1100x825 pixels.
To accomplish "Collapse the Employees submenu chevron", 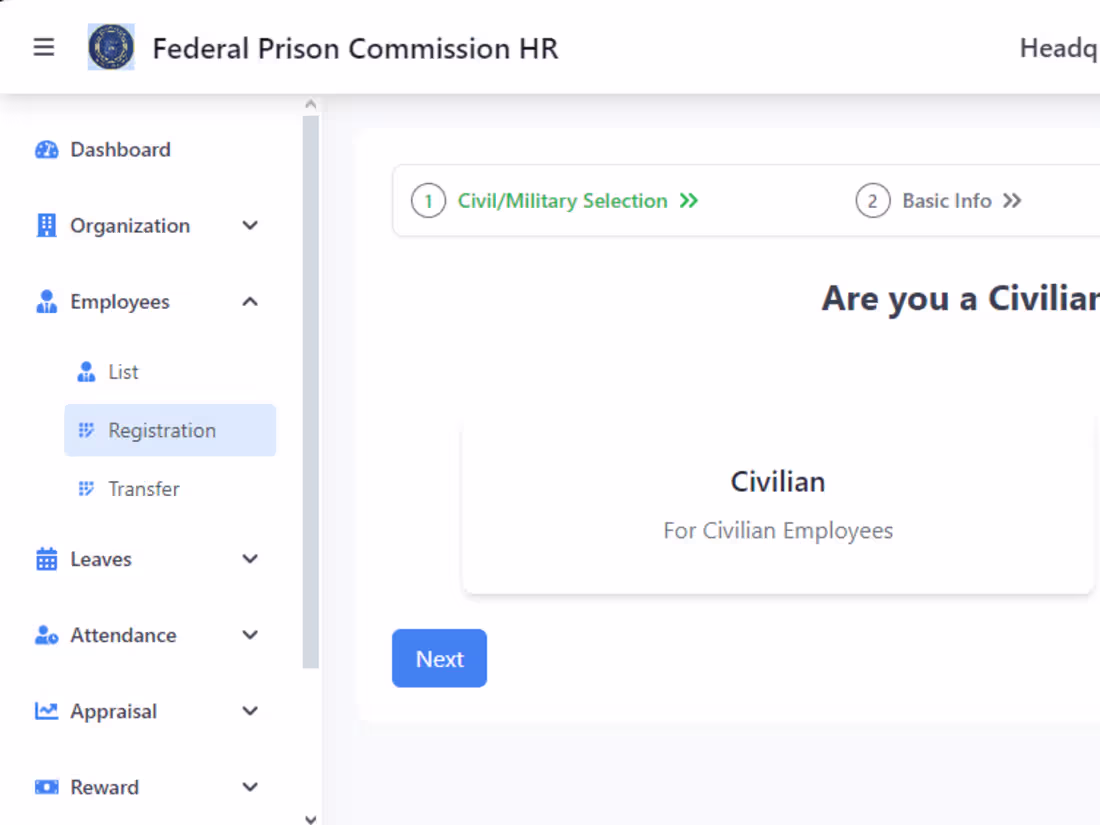I will click(250, 302).
